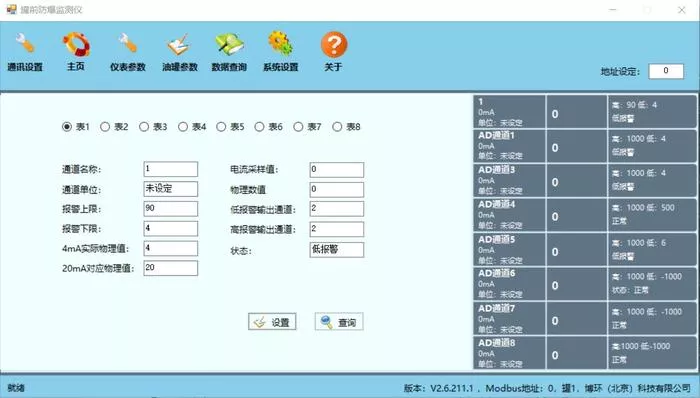The height and width of the screenshot is (398, 700).
Task: Open 关于 question mark icon
Action: (x=333, y=45)
